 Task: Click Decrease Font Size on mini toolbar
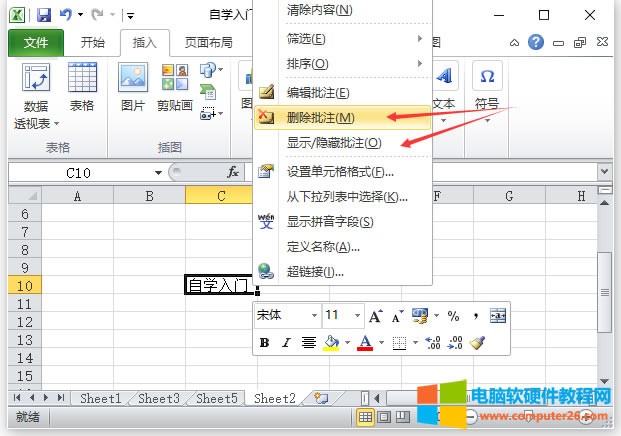coord(397,316)
